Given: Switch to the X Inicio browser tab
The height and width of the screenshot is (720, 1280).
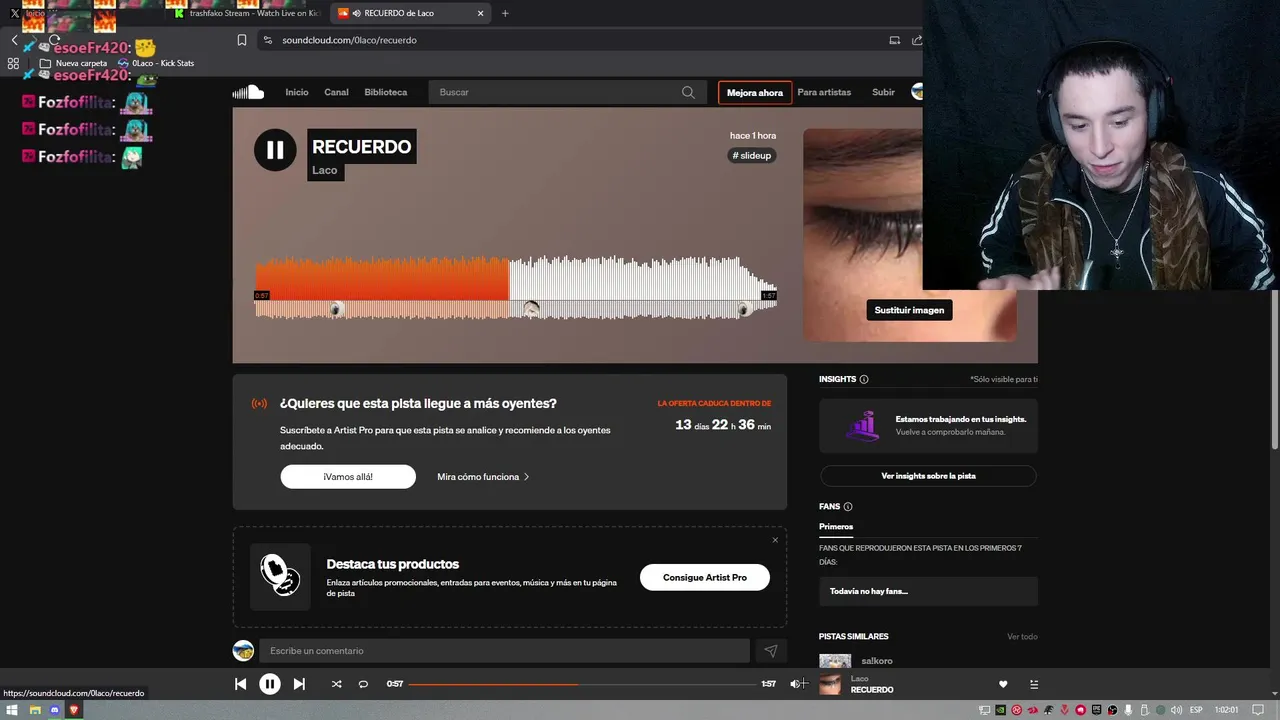Looking at the screenshot, I should (x=28, y=13).
